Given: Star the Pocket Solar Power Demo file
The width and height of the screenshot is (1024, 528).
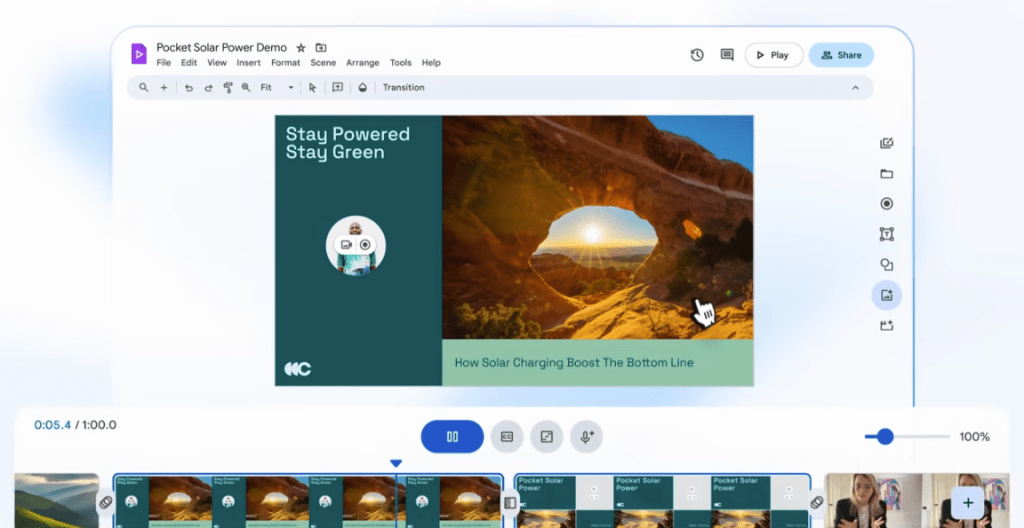Looking at the screenshot, I should coord(301,47).
